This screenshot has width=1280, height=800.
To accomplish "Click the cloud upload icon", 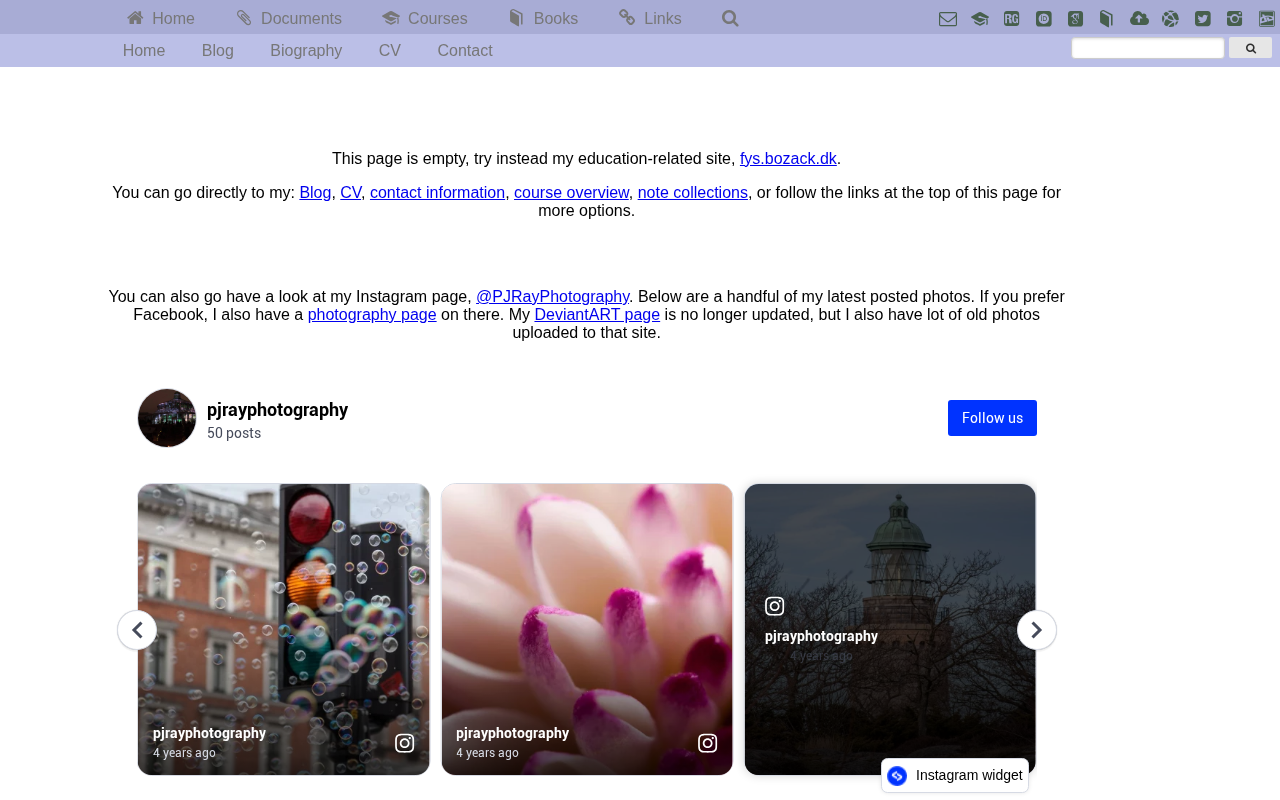I will coord(1139,19).
